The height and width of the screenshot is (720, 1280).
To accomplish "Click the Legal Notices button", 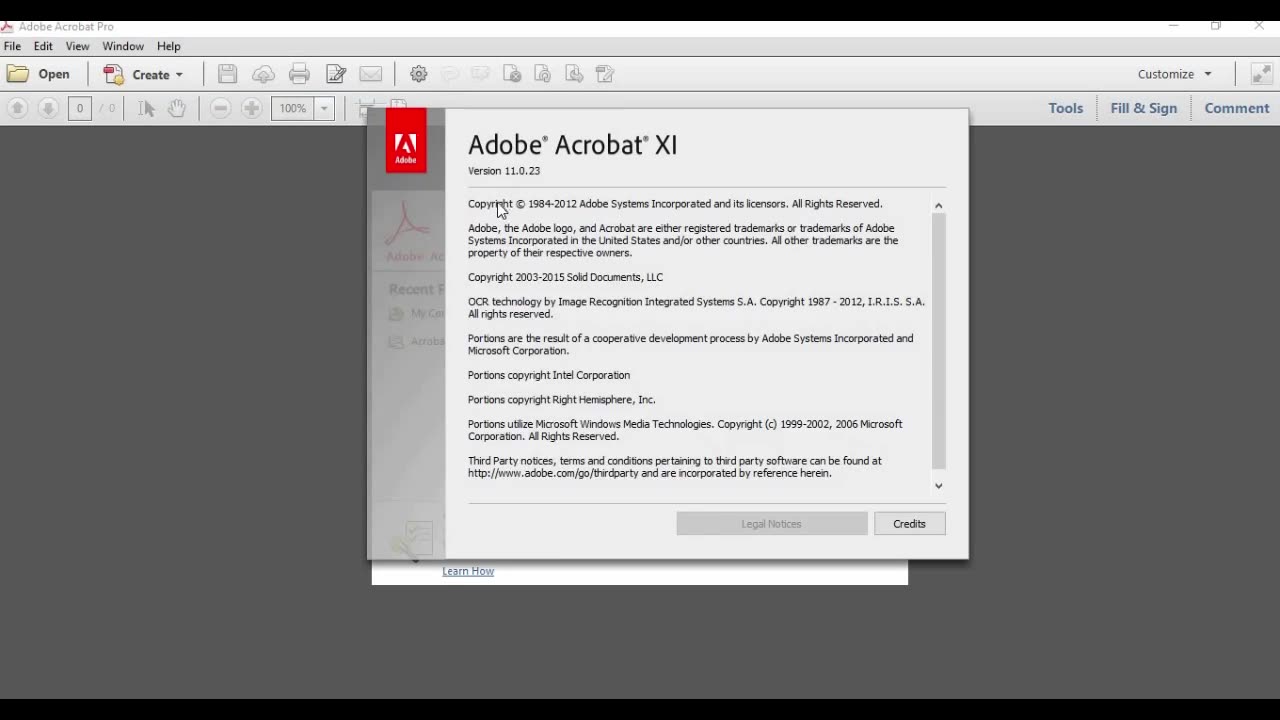I will [x=772, y=524].
